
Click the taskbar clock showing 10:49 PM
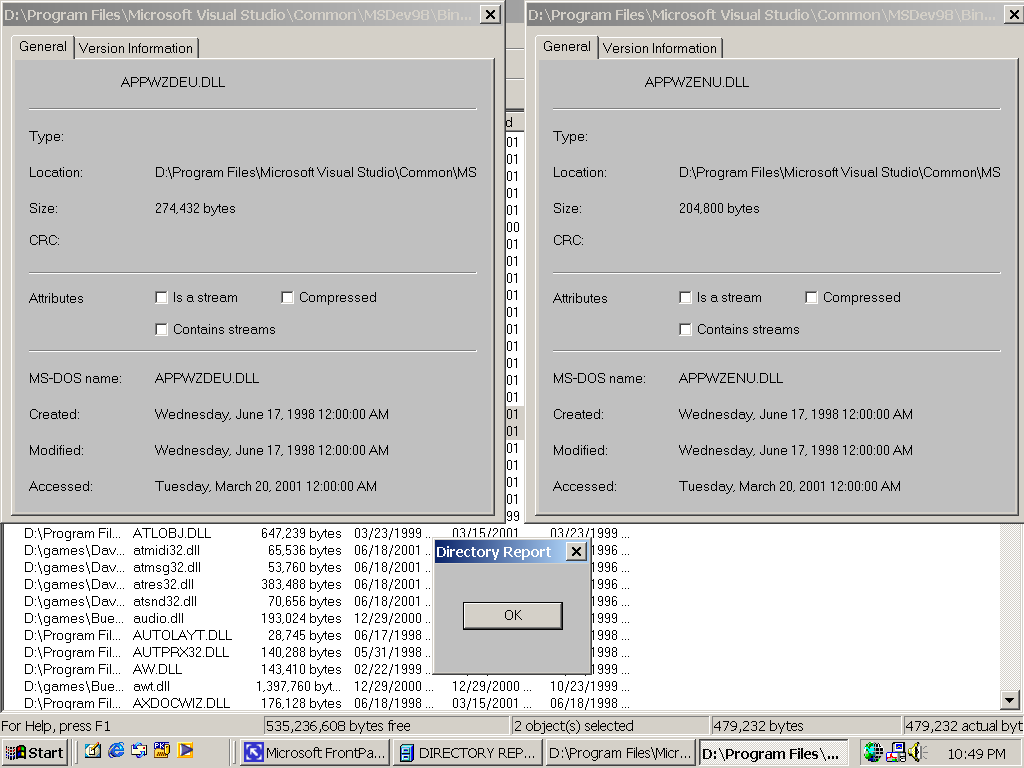976,754
